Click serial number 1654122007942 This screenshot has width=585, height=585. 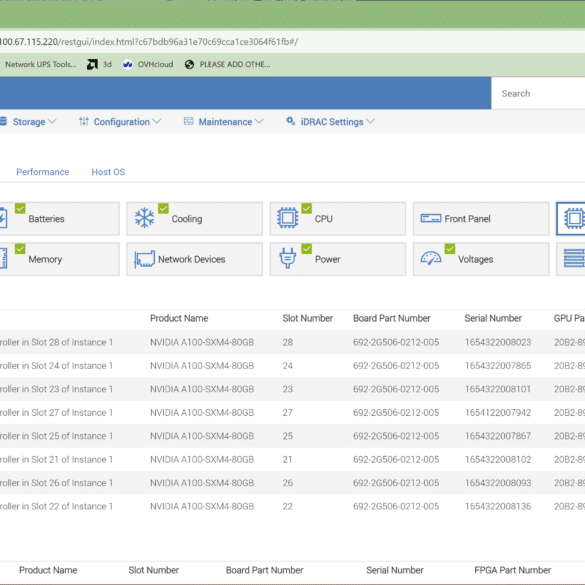click(x=498, y=413)
